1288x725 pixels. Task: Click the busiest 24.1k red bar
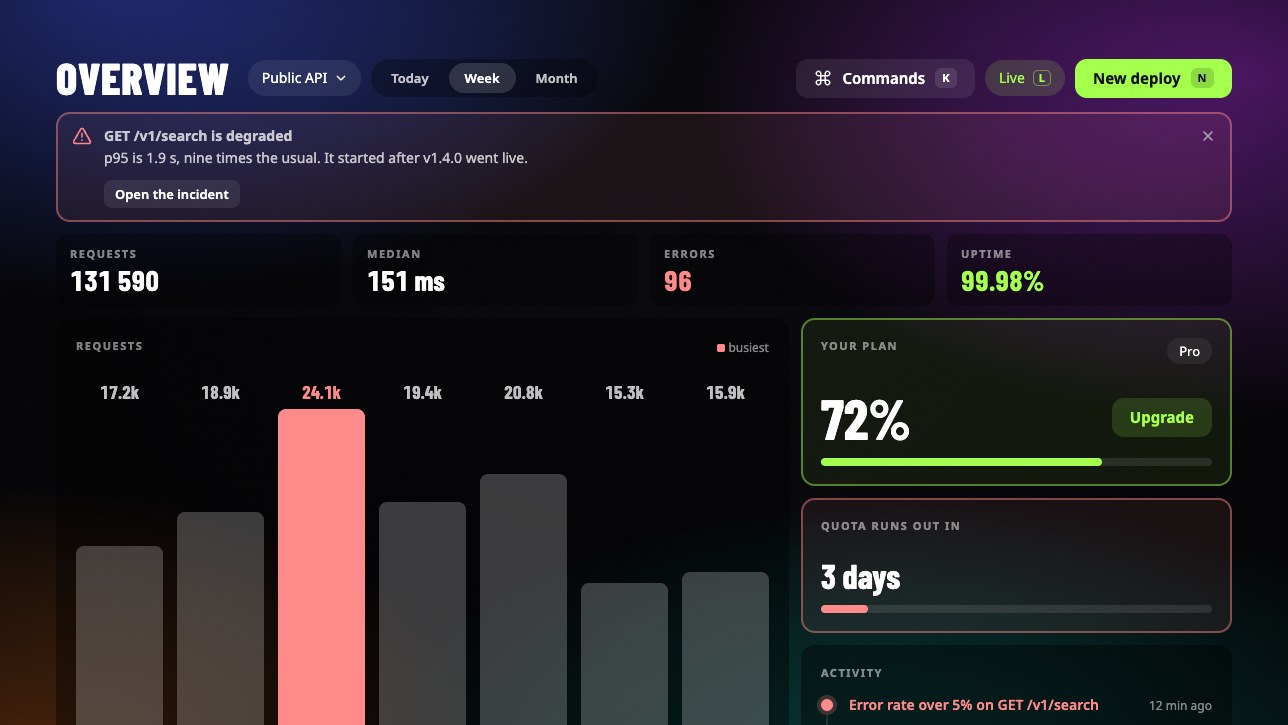click(321, 567)
